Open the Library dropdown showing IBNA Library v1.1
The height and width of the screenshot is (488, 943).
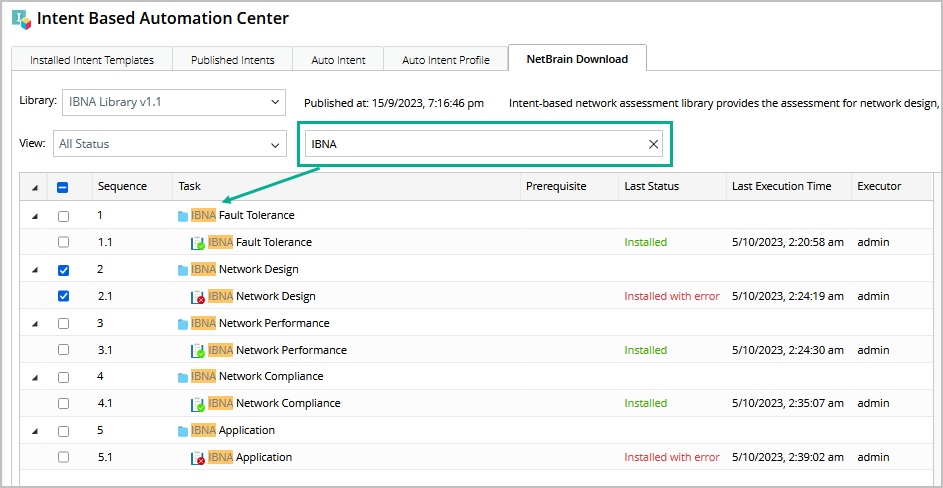click(x=174, y=102)
